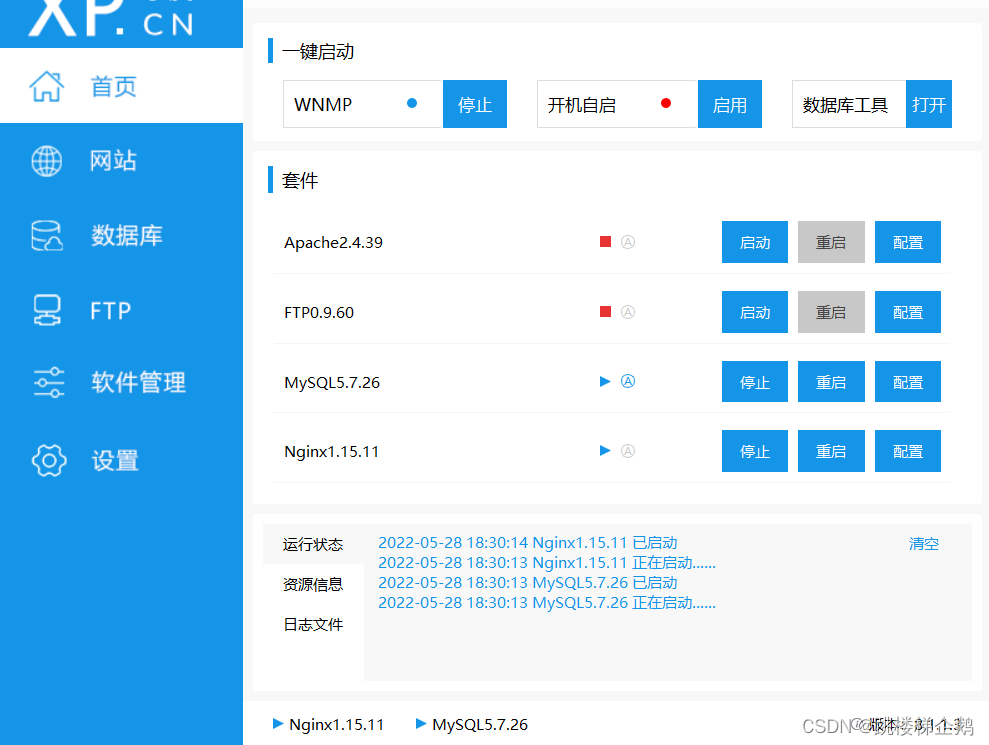Click the red stop indicator for Apache2.4.39

[606, 242]
